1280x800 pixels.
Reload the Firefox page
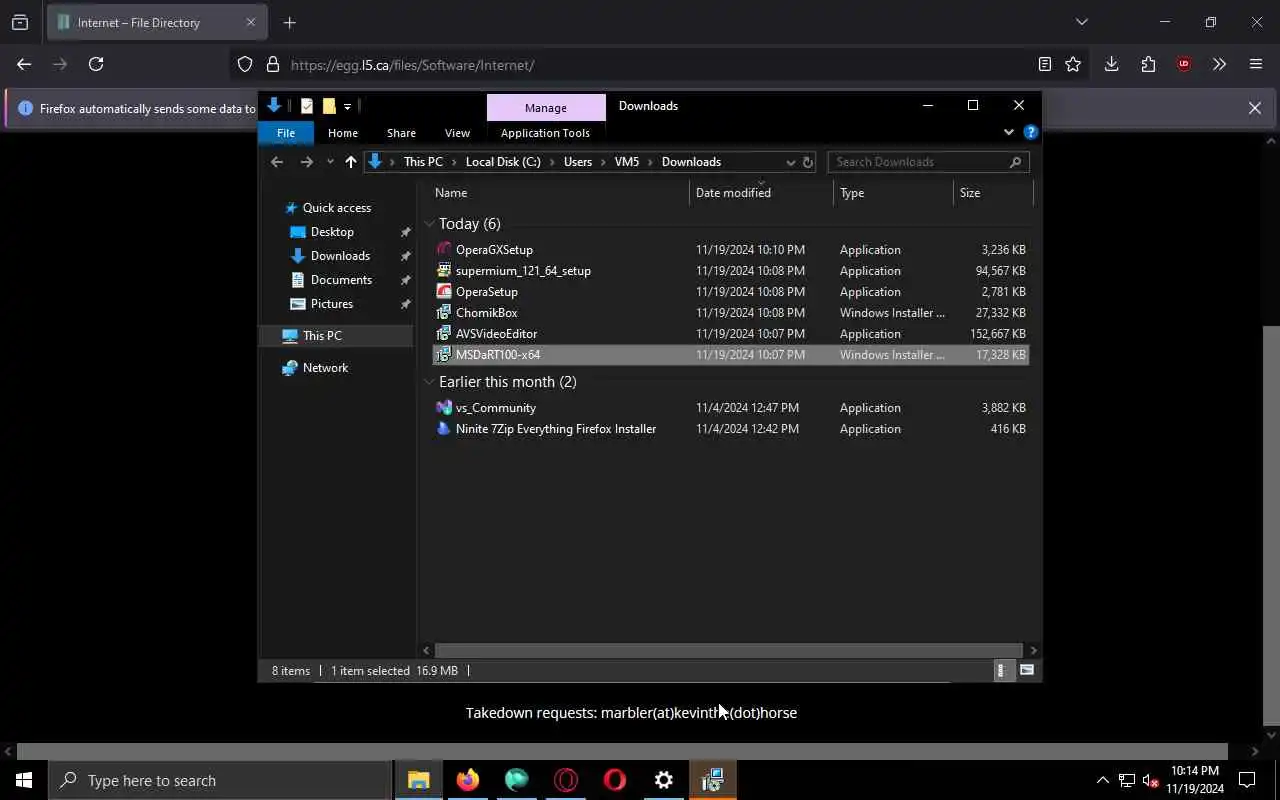[96, 64]
